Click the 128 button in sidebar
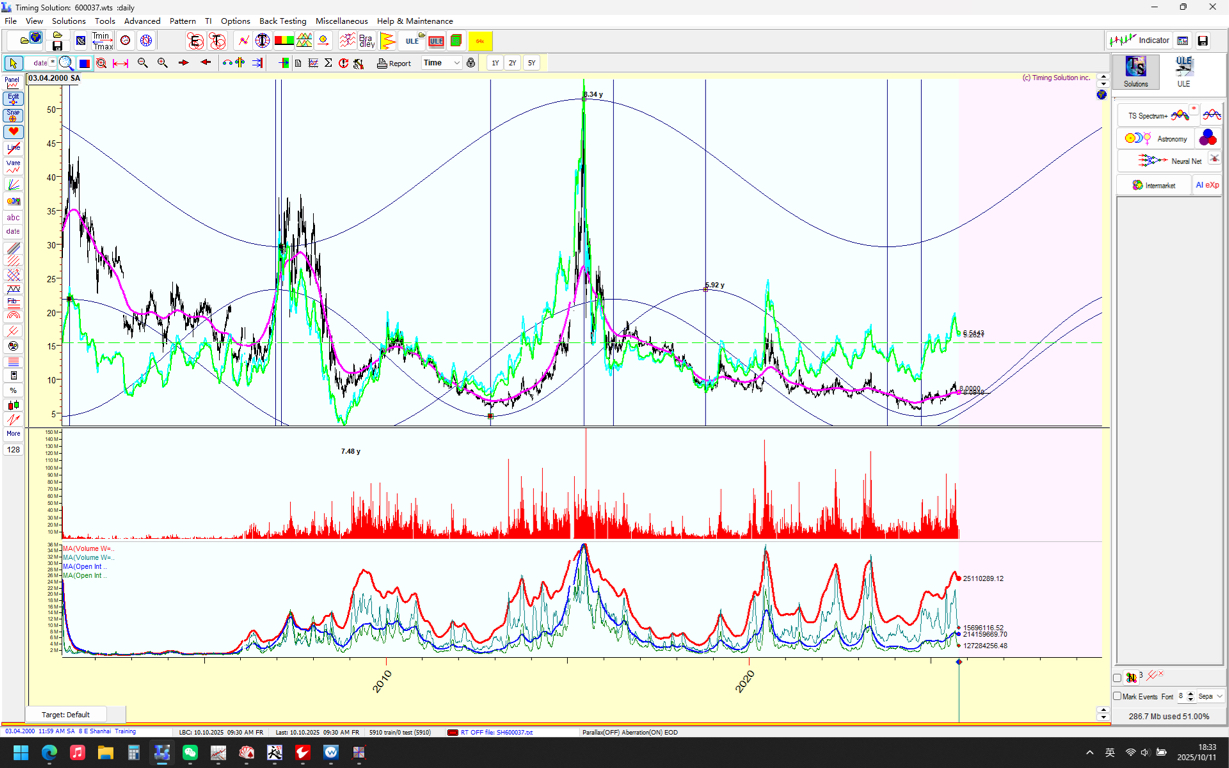1229x768 pixels. pos(13,450)
